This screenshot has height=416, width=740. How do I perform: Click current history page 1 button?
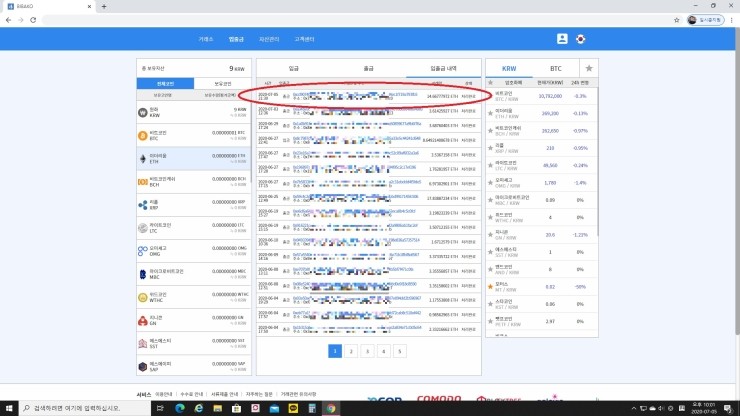tap(335, 351)
